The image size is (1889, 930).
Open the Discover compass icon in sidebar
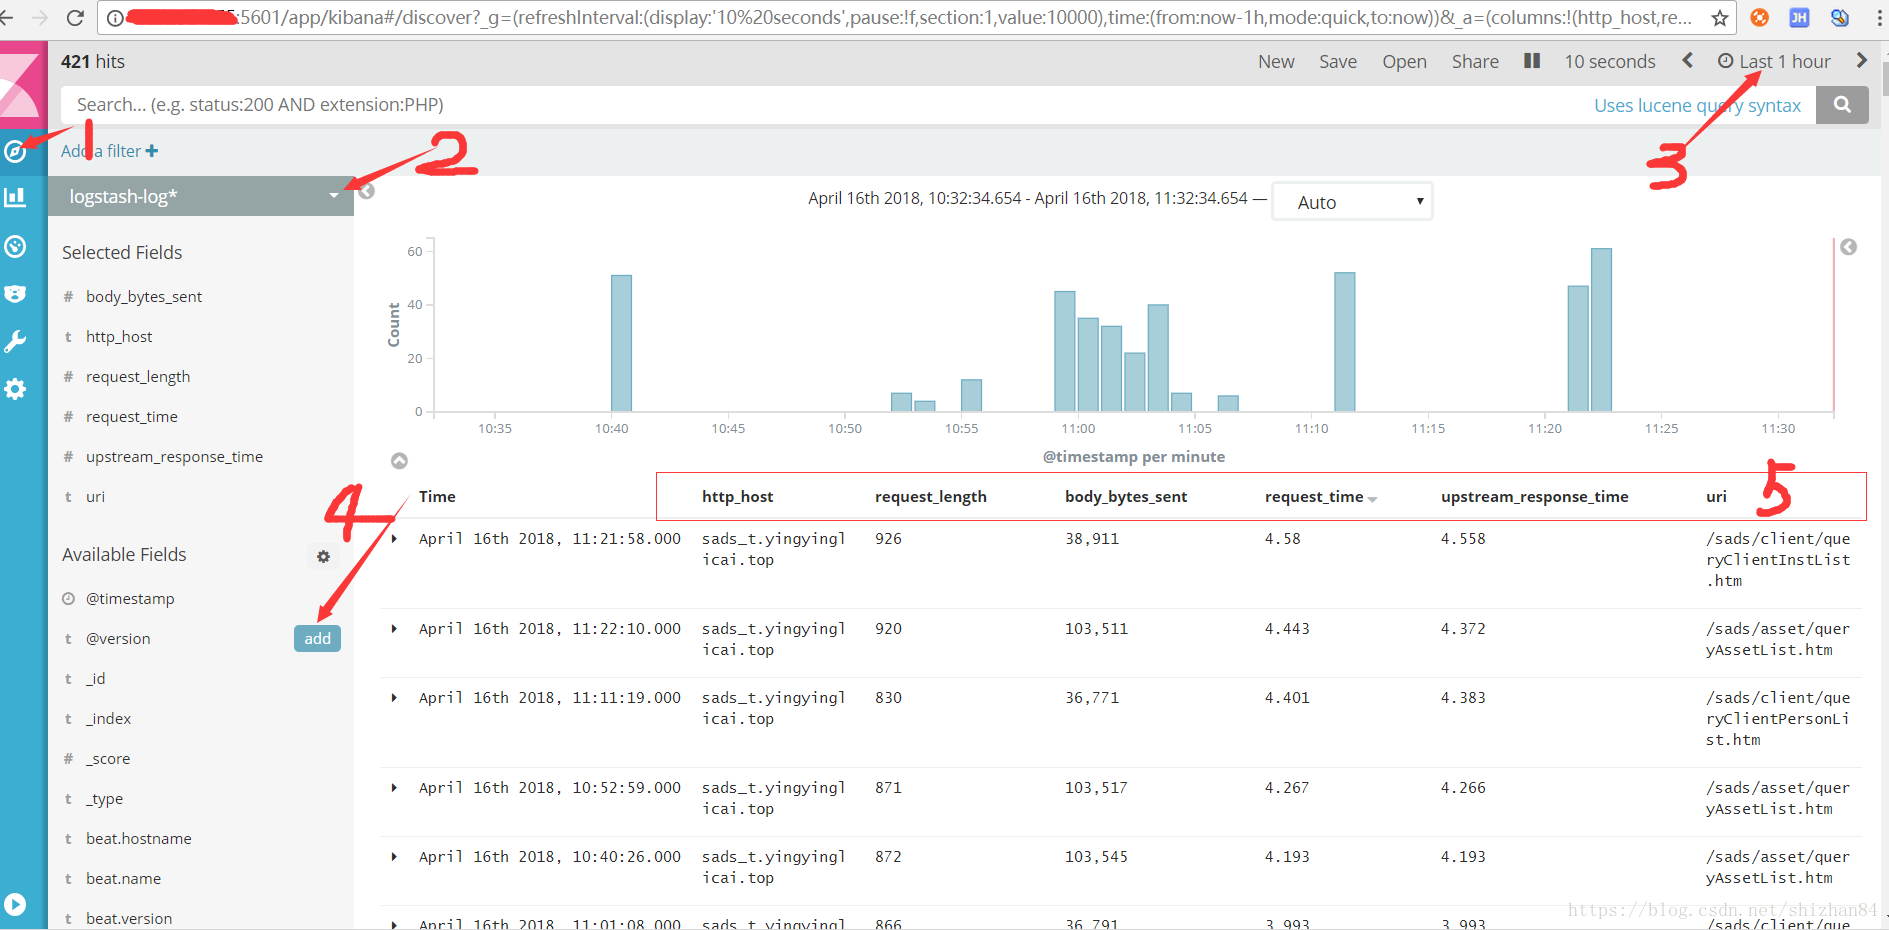[x=15, y=151]
